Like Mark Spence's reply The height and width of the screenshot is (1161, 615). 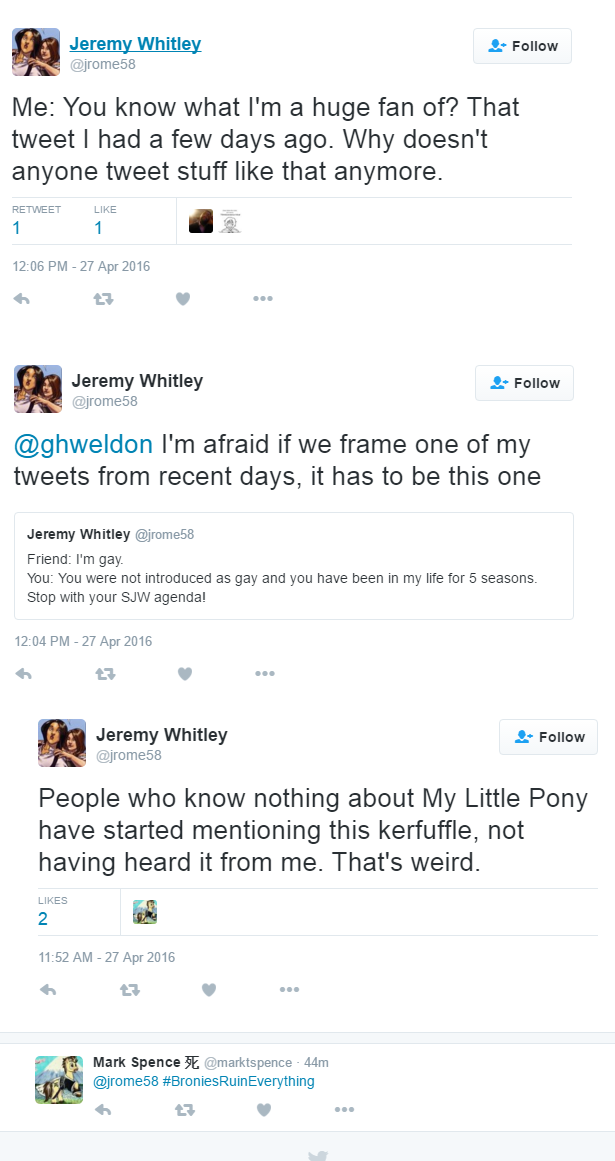tap(264, 1109)
